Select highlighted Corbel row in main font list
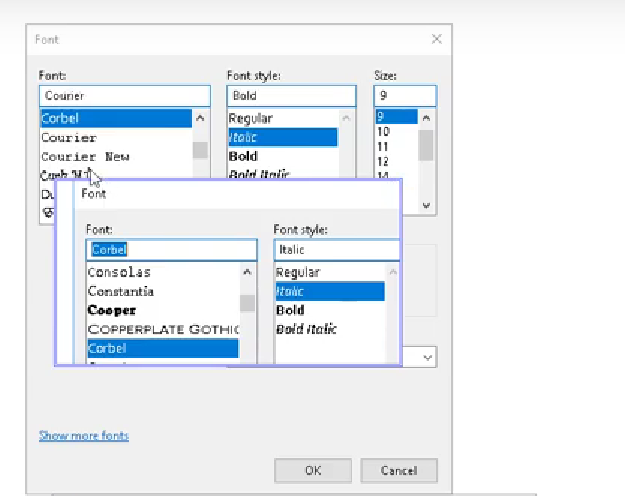The width and height of the screenshot is (625, 496). point(116,118)
